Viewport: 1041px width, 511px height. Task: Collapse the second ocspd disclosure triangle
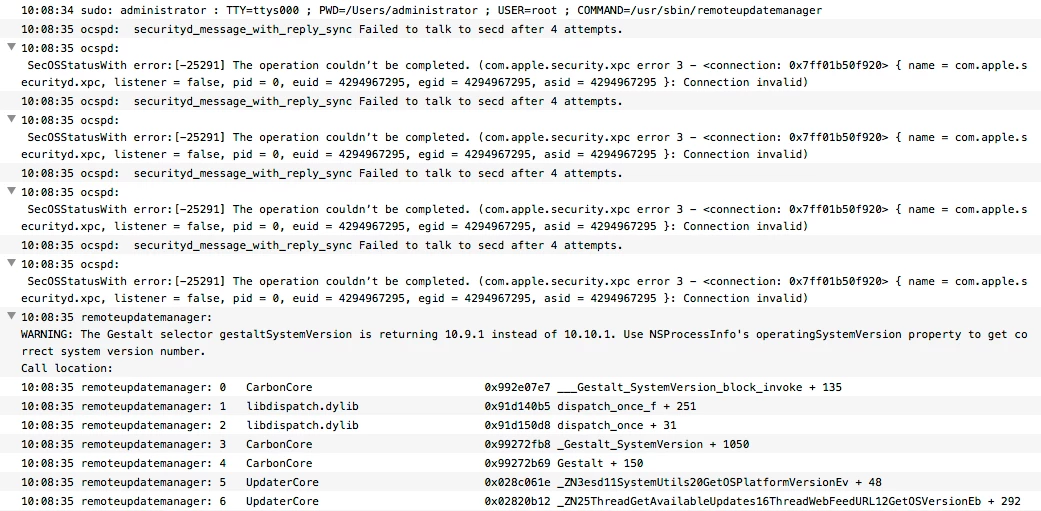pos(11,119)
